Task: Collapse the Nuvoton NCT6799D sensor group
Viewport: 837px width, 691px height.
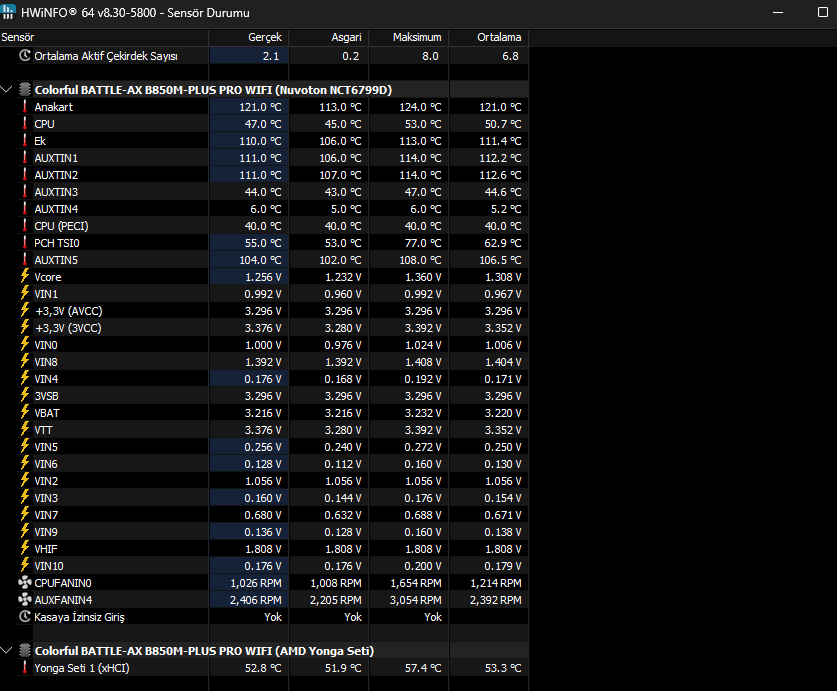Action: [x=6, y=89]
